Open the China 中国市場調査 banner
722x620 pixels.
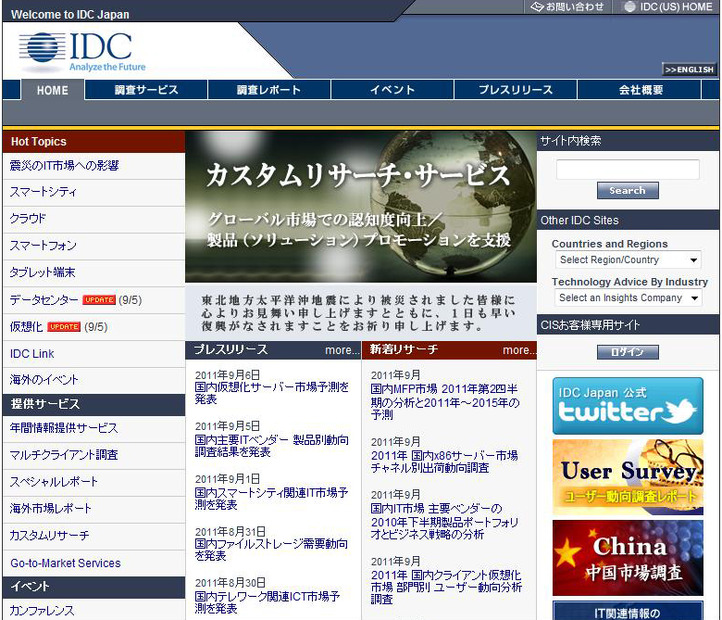coord(628,558)
